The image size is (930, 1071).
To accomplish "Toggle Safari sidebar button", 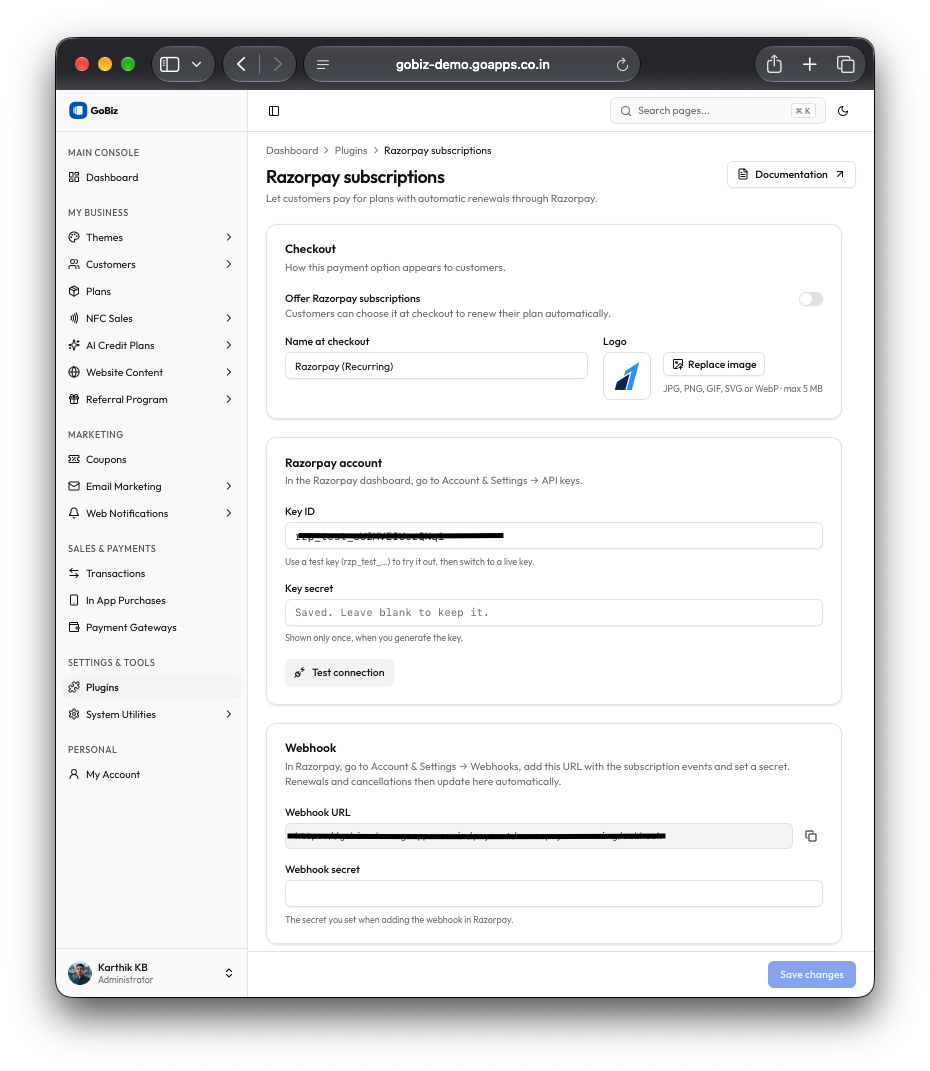I will (x=169, y=64).
